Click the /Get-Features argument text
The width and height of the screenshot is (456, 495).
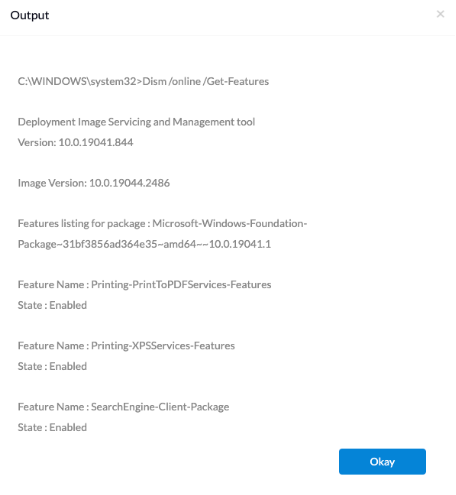pyautogui.click(x=236, y=81)
